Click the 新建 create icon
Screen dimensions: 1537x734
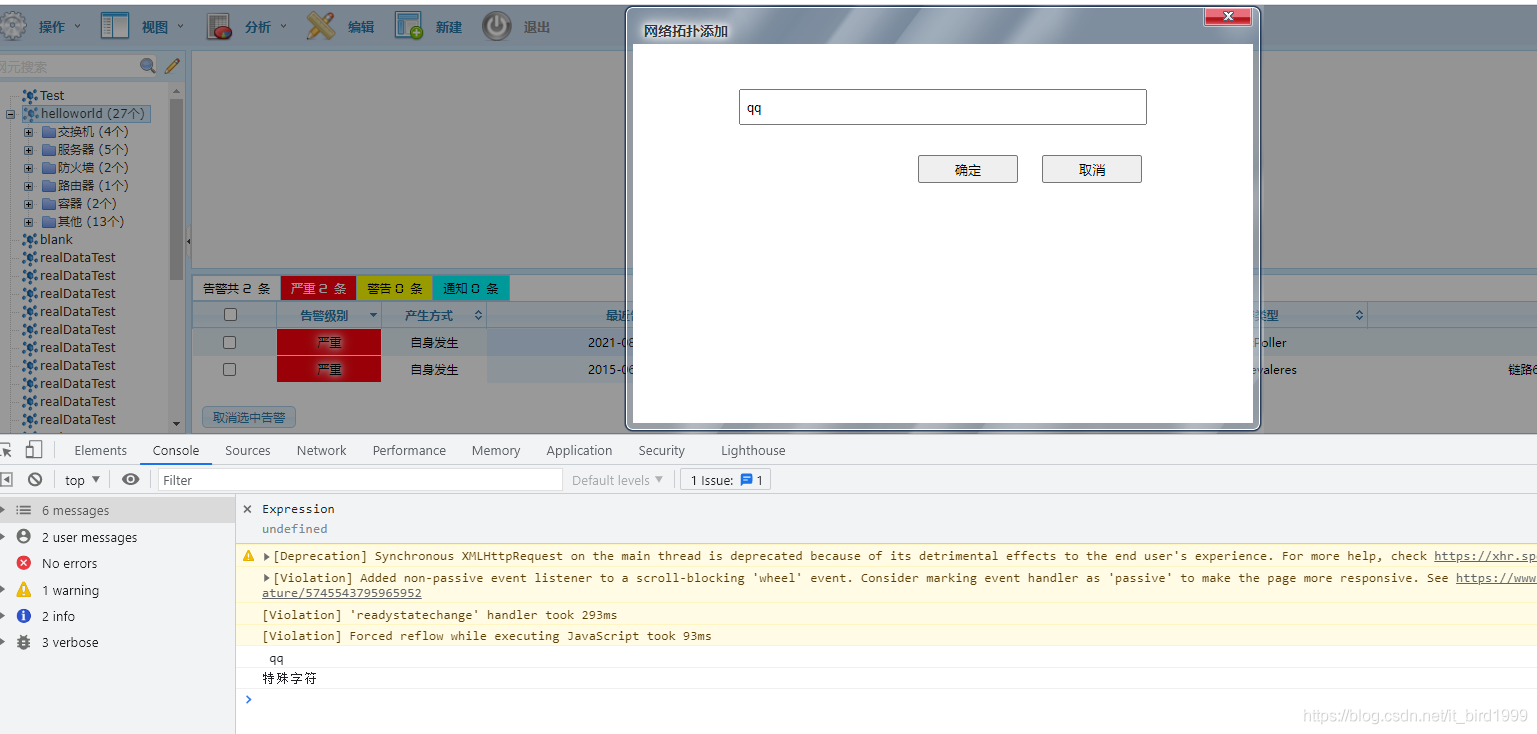407,25
